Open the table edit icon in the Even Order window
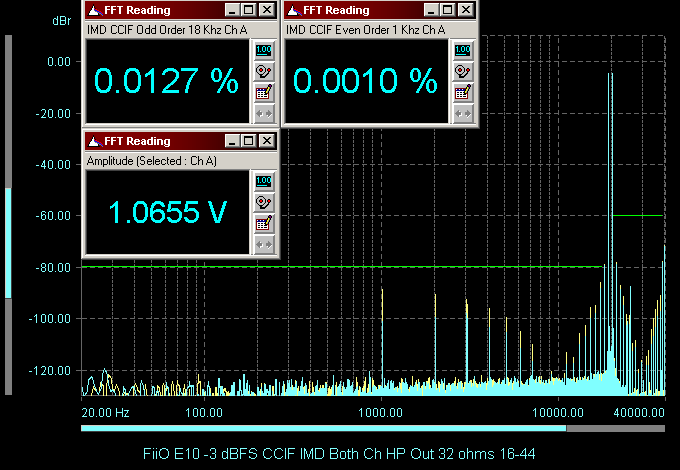680x470 pixels. 461,92
